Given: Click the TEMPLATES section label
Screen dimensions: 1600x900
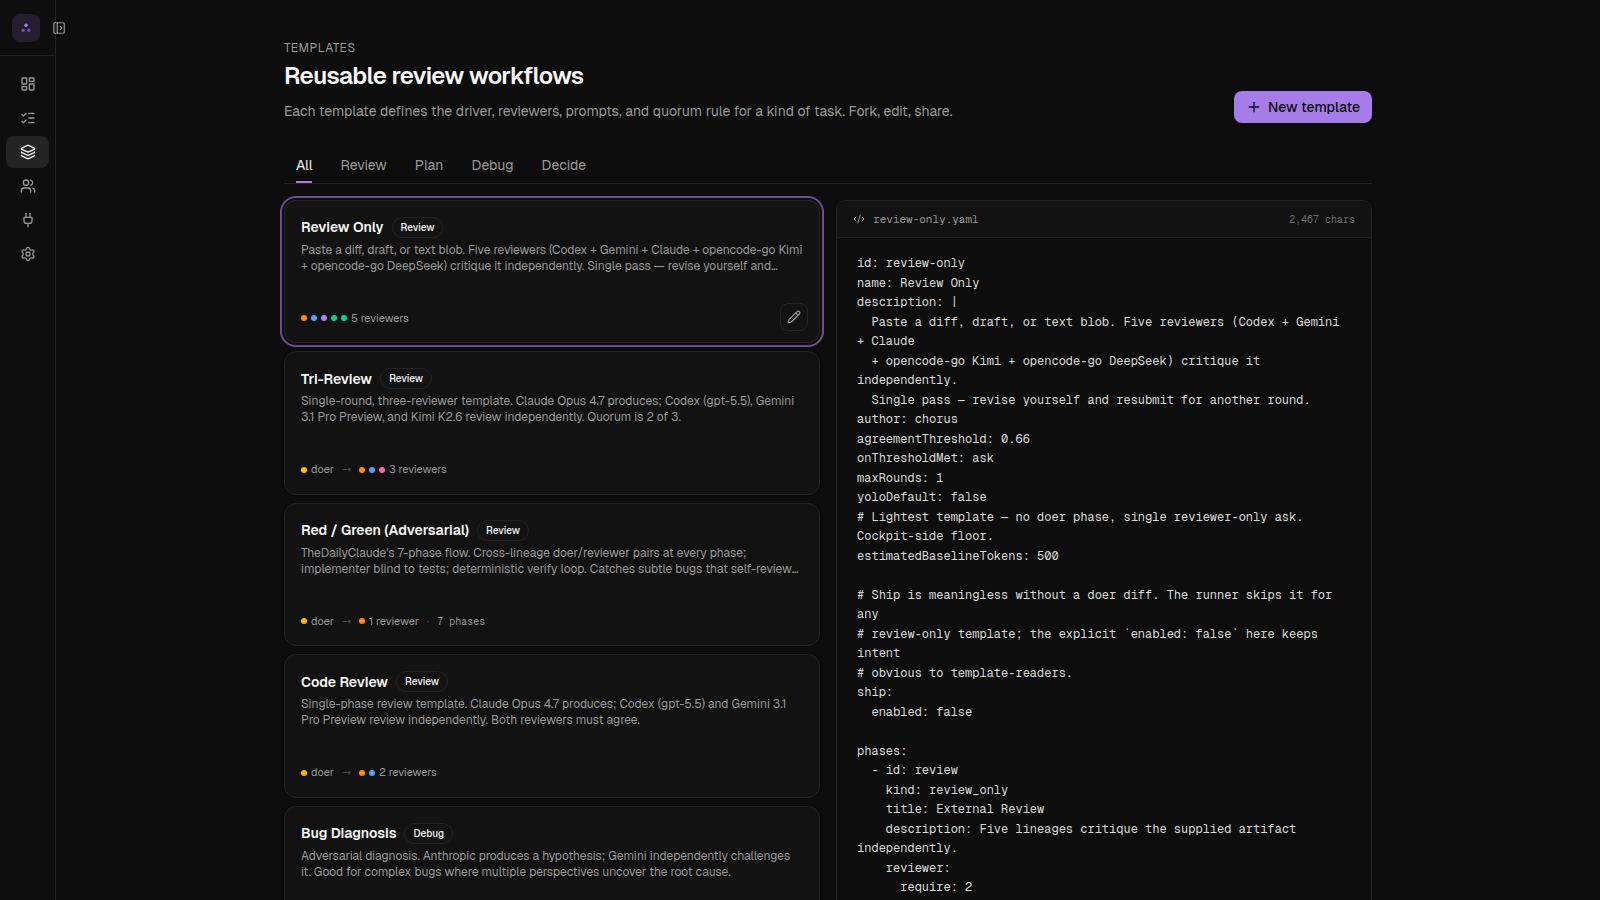Looking at the screenshot, I should click(319, 48).
